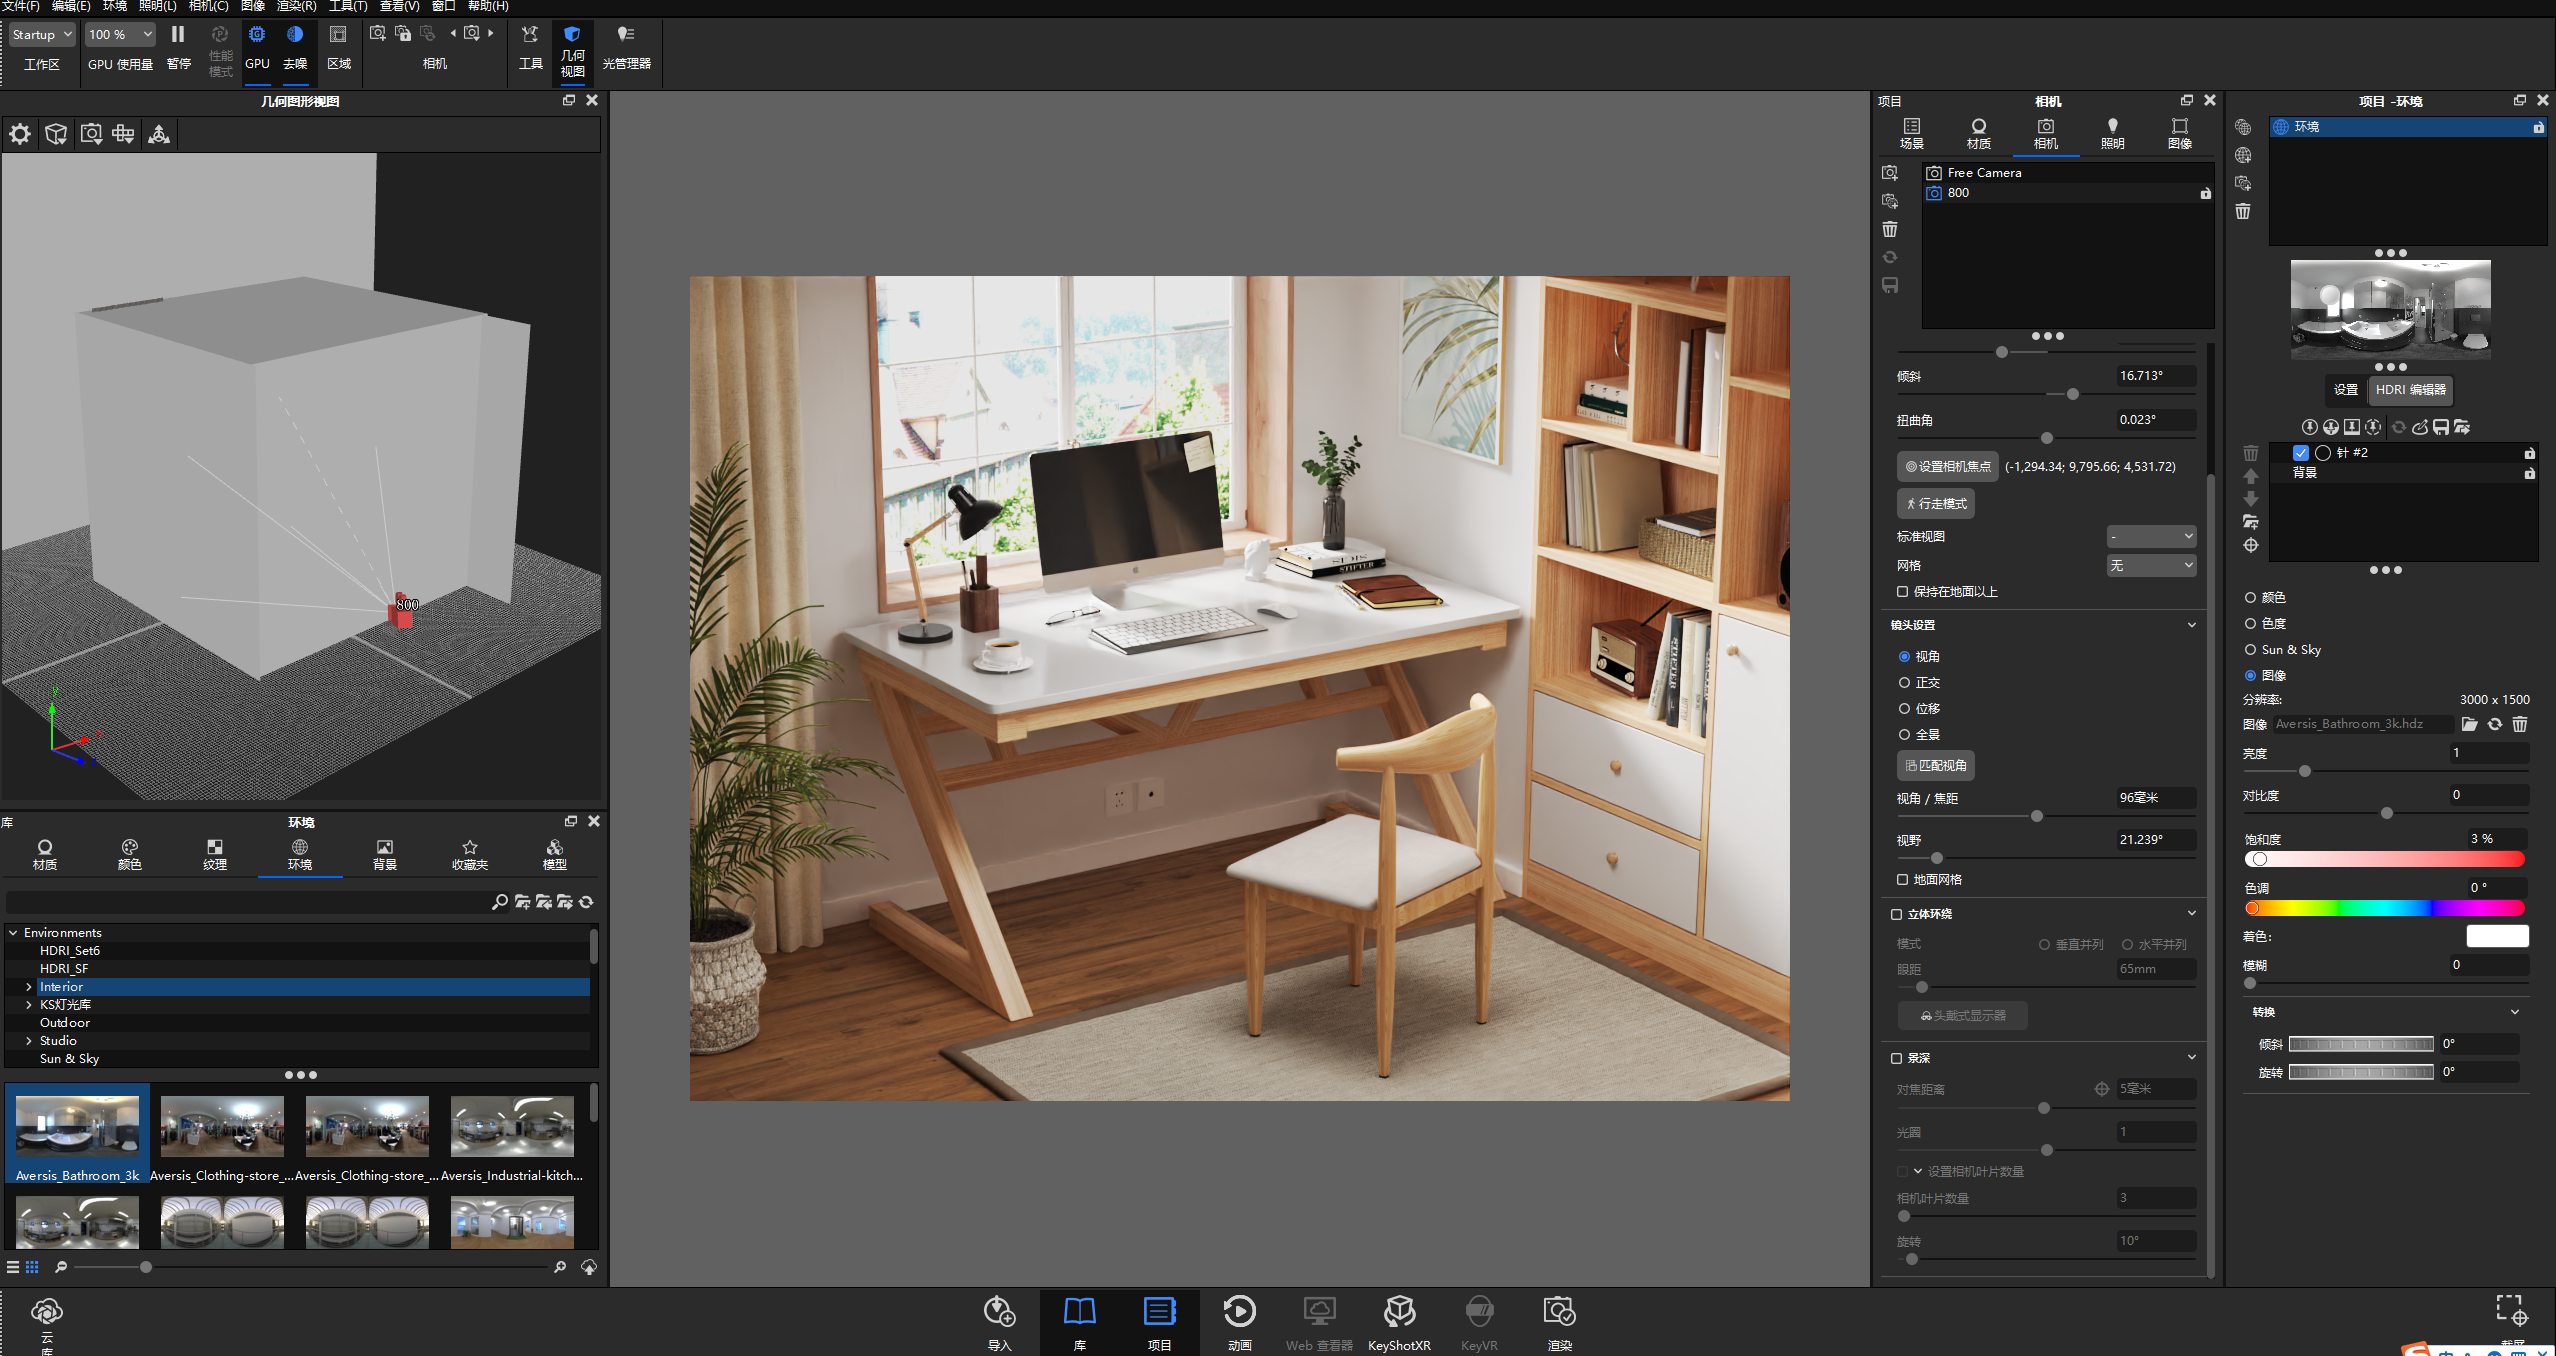The image size is (2556, 1356).
Task: Switch library to grid view icon
Action: point(32,1267)
